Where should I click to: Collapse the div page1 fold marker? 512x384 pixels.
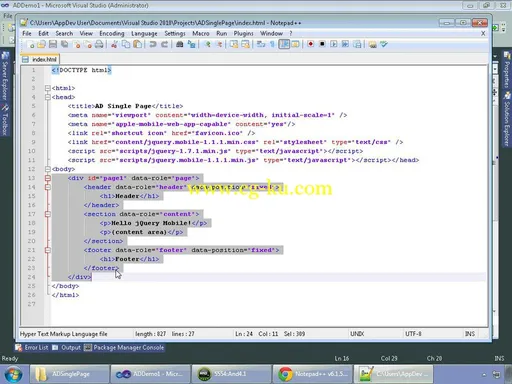48,178
